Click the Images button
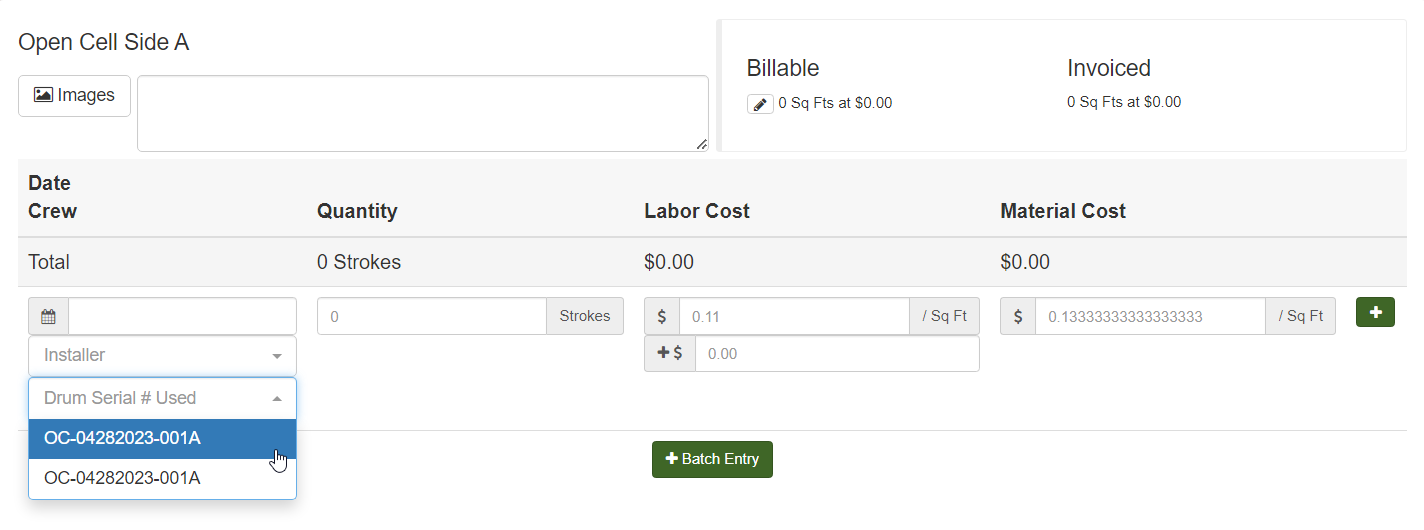The height and width of the screenshot is (530, 1424). pyautogui.click(x=74, y=96)
